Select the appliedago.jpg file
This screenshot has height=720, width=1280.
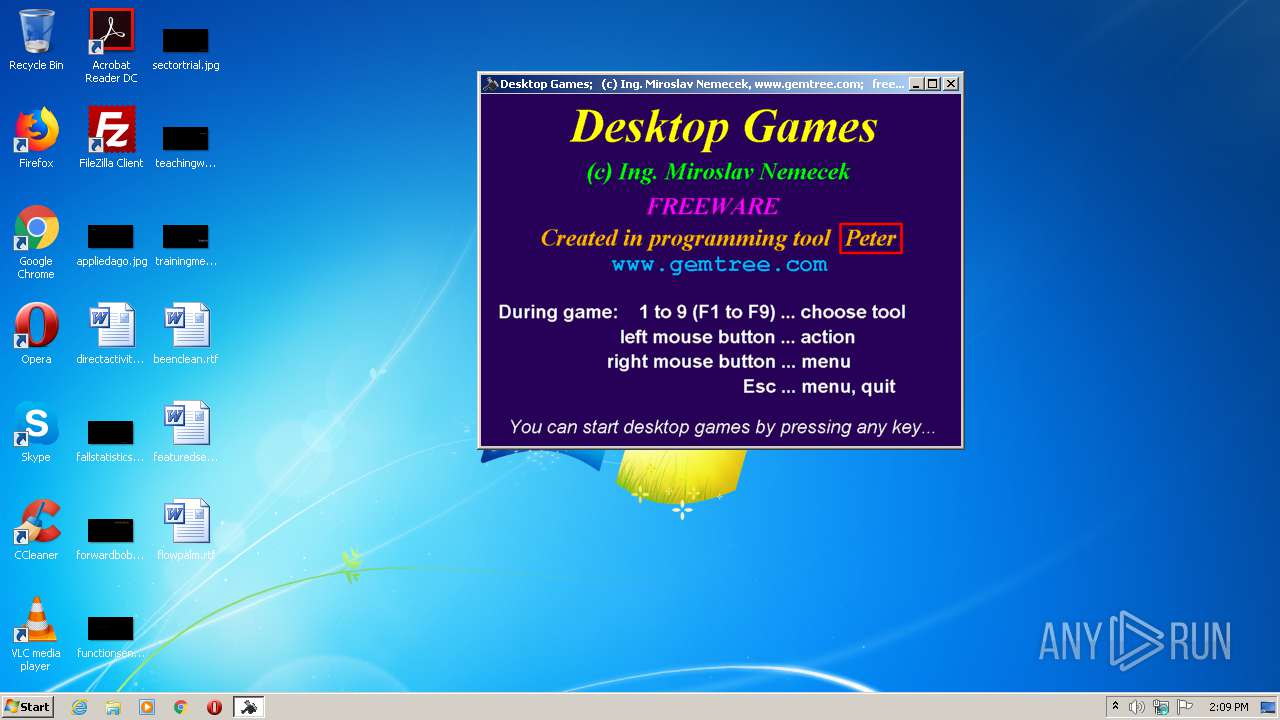(x=111, y=244)
